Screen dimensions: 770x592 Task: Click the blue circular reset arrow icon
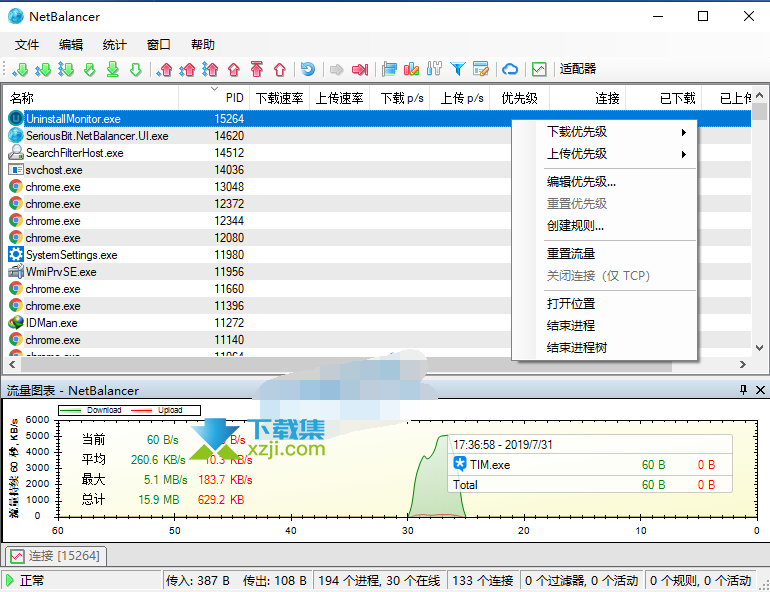point(308,69)
